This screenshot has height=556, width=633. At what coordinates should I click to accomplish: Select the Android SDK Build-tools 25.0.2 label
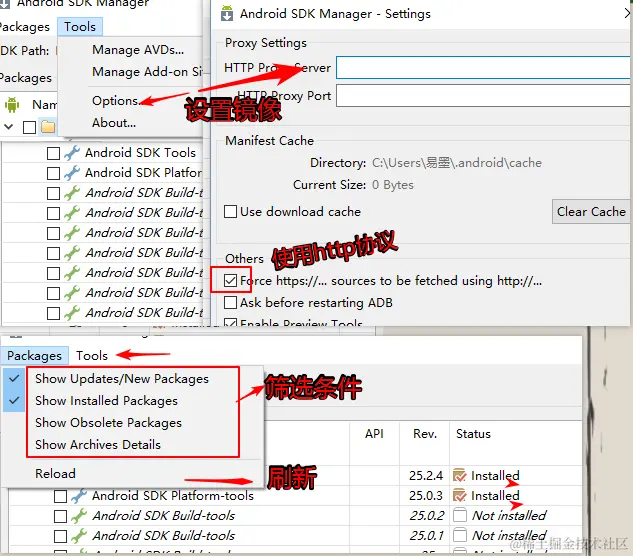(x=163, y=516)
